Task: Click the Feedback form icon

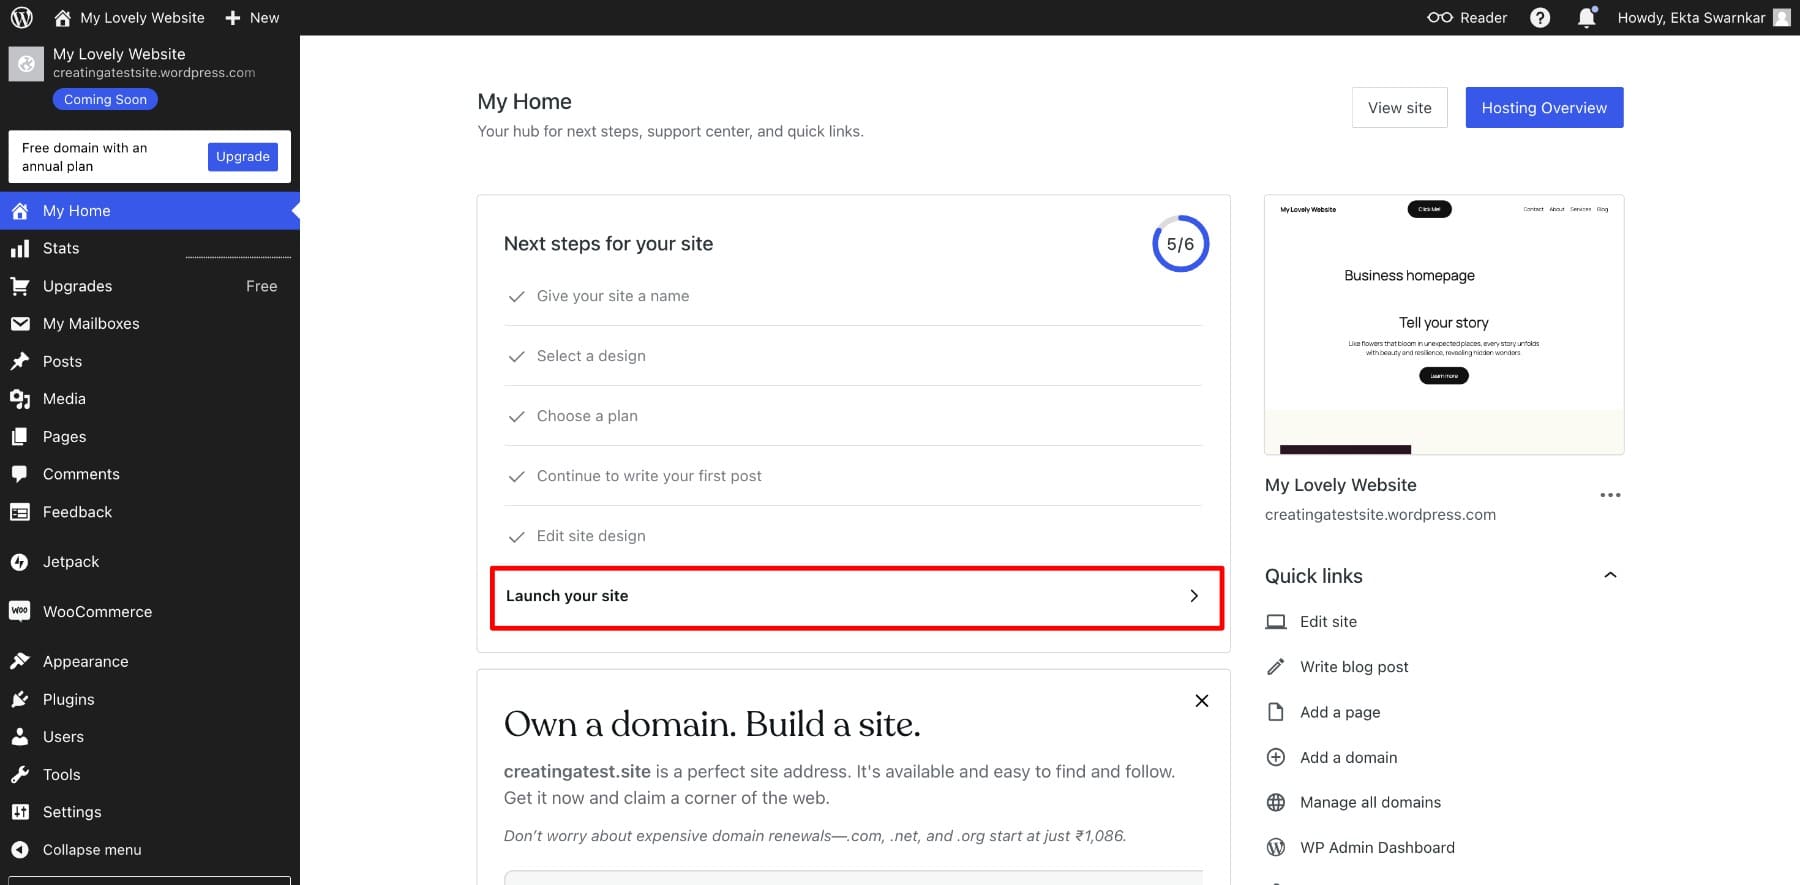Action: [x=20, y=512]
